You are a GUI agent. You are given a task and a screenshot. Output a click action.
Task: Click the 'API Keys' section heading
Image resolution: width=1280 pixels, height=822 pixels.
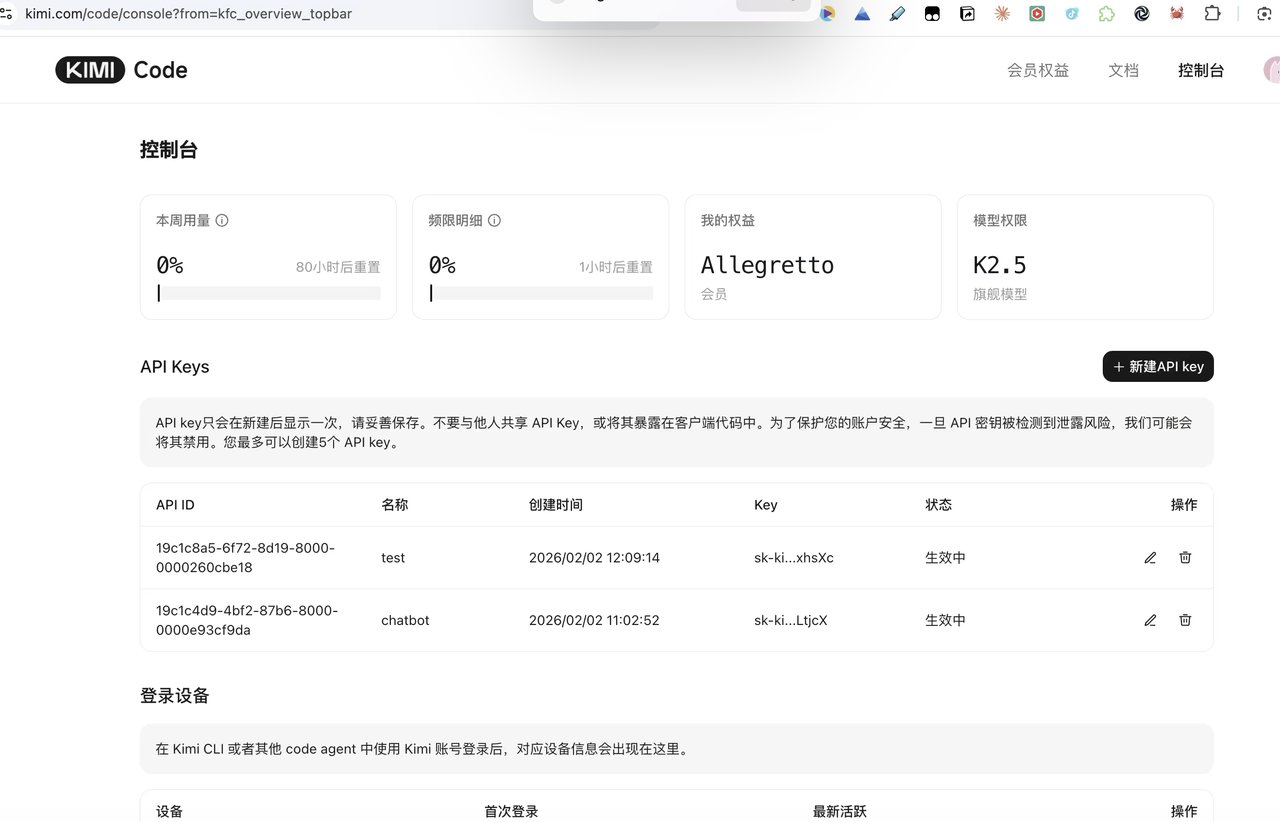click(x=175, y=367)
